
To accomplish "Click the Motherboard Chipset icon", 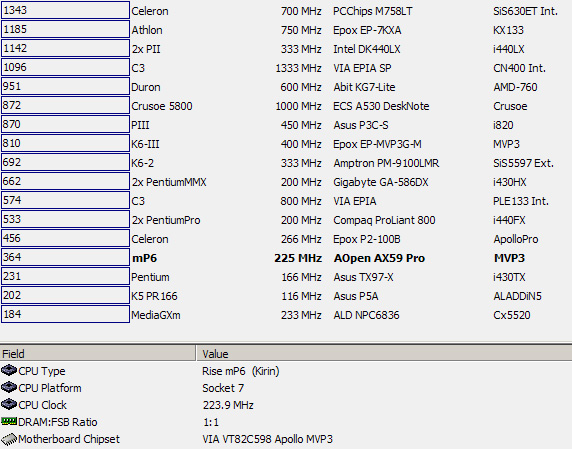I will coord(9,439).
